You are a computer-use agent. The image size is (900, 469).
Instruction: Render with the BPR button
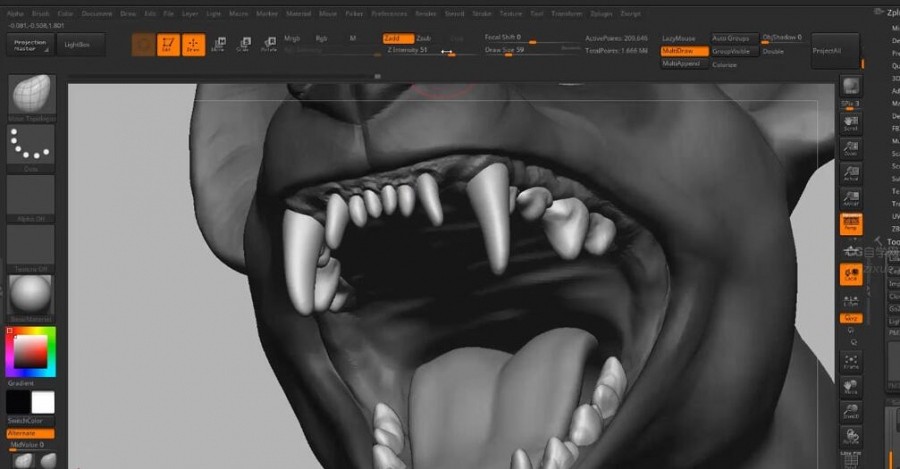(851, 86)
